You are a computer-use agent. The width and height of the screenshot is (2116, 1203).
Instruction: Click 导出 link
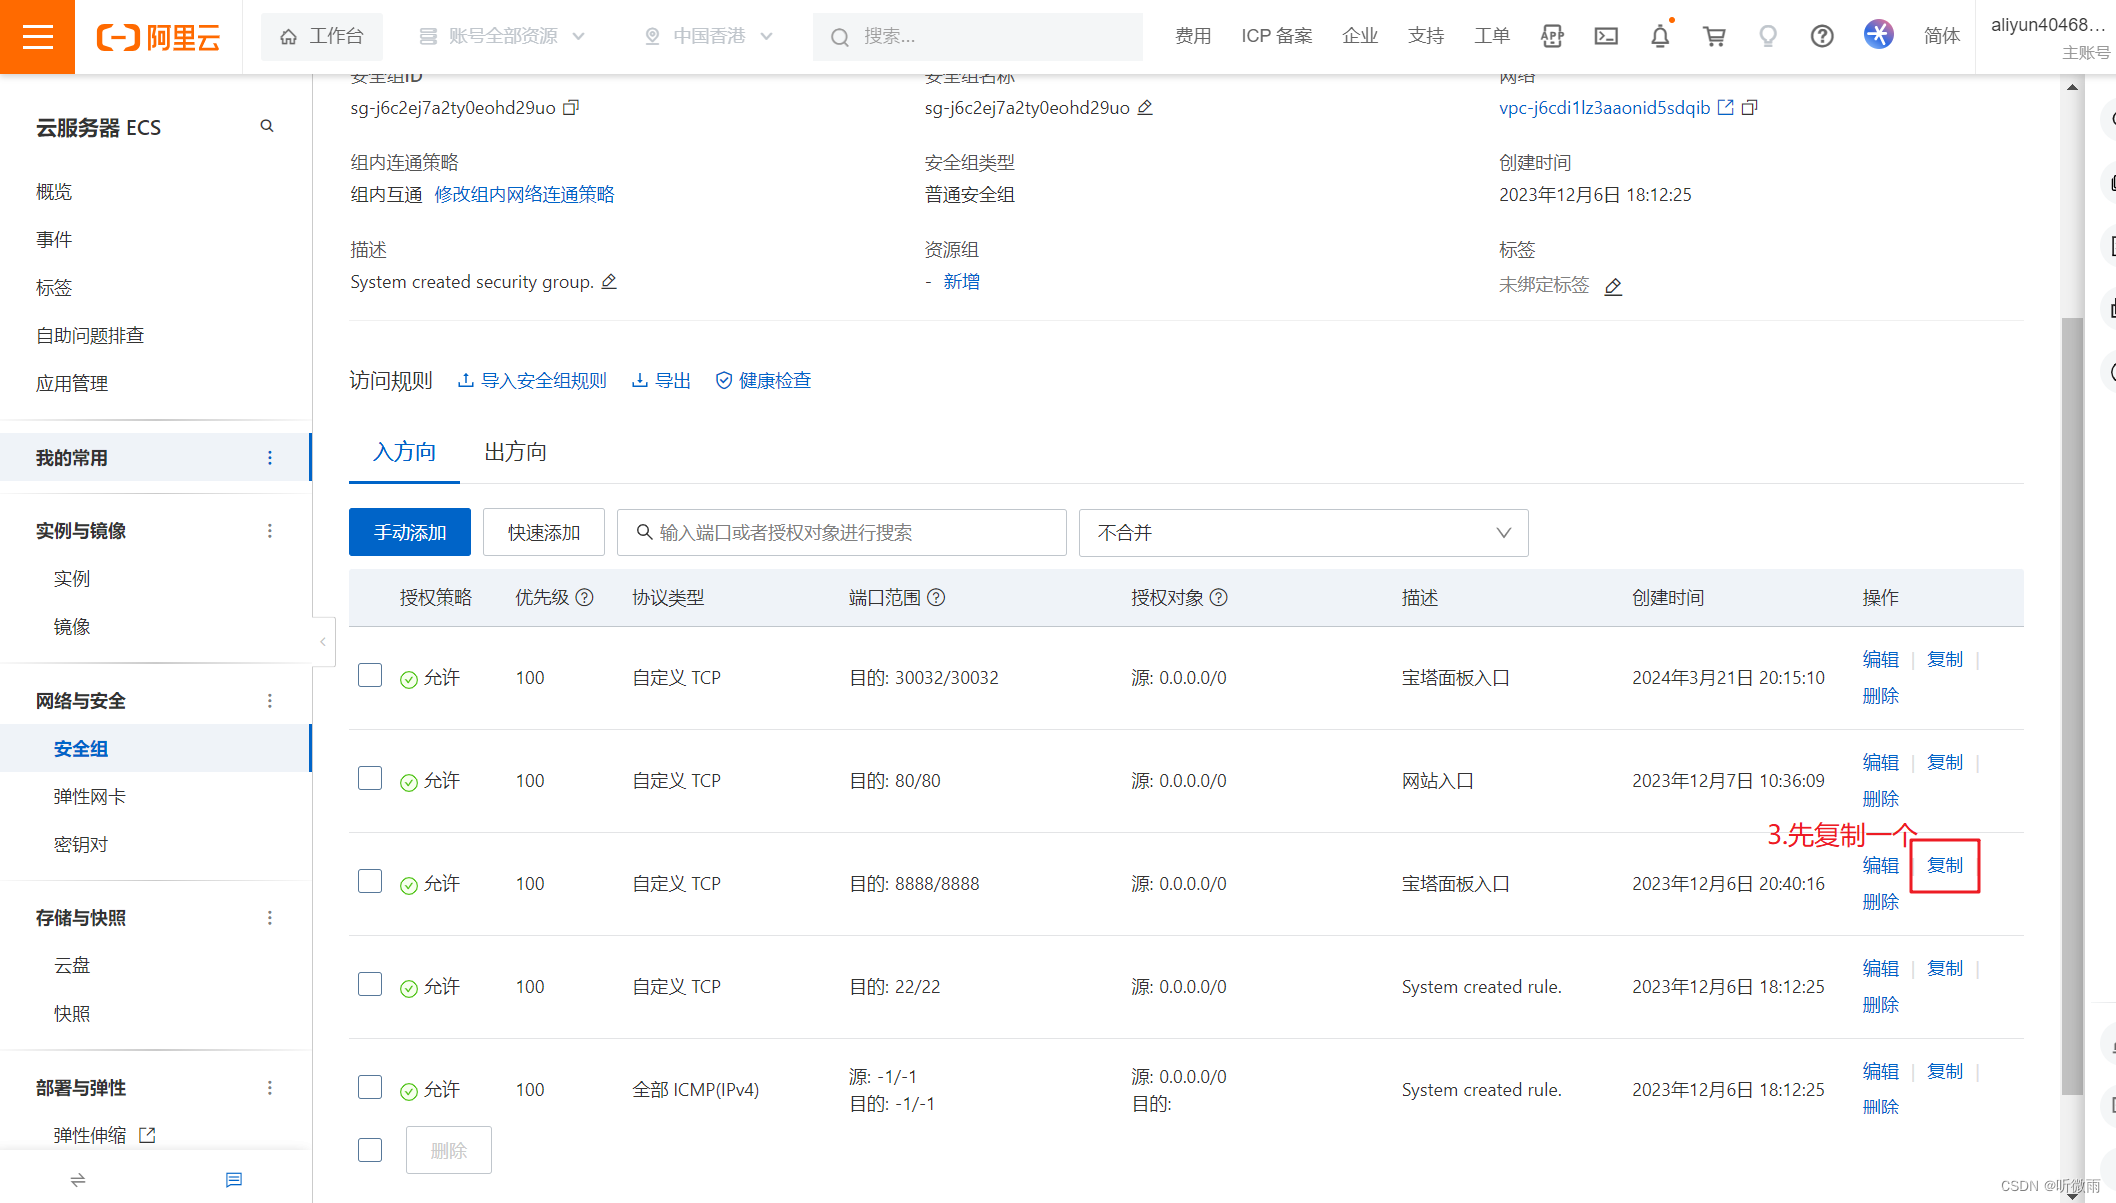tap(661, 381)
